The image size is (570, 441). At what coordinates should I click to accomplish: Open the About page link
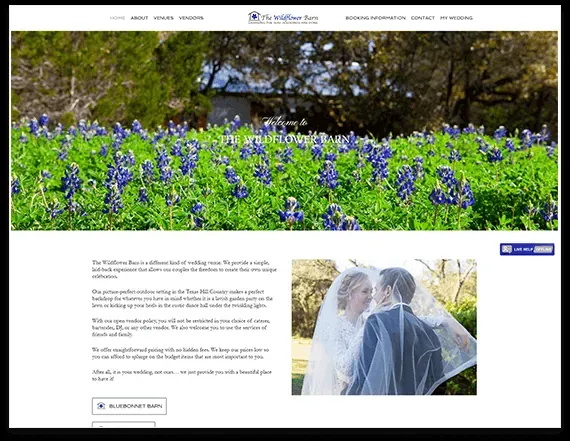pyautogui.click(x=139, y=18)
